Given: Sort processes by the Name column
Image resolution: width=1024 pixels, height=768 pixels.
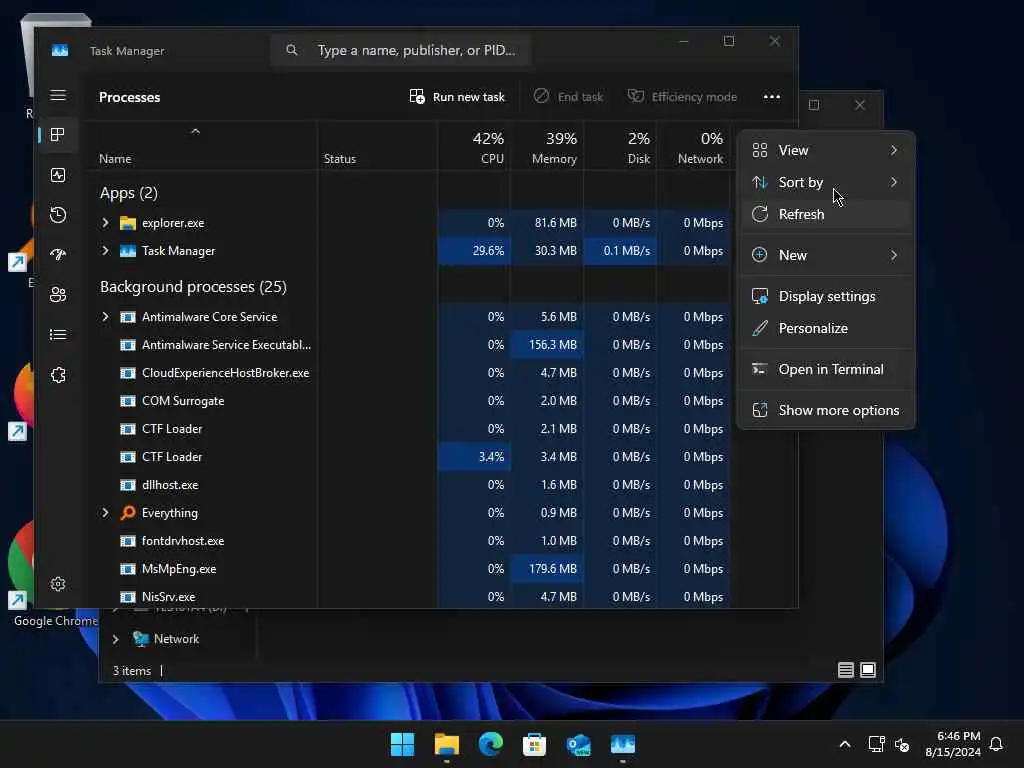Looking at the screenshot, I should (x=200, y=147).
